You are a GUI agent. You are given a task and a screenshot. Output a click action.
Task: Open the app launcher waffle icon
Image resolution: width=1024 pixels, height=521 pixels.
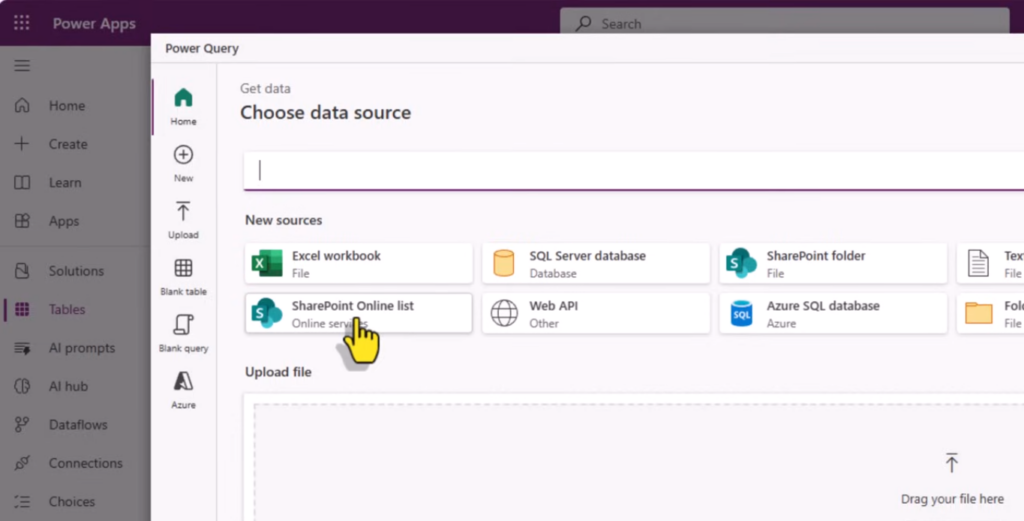(x=22, y=23)
